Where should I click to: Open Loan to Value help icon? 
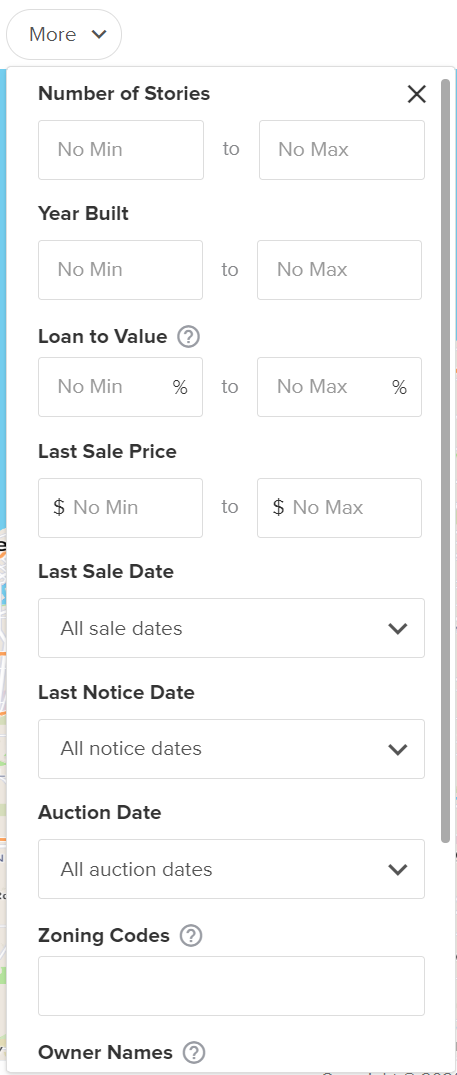click(x=188, y=337)
